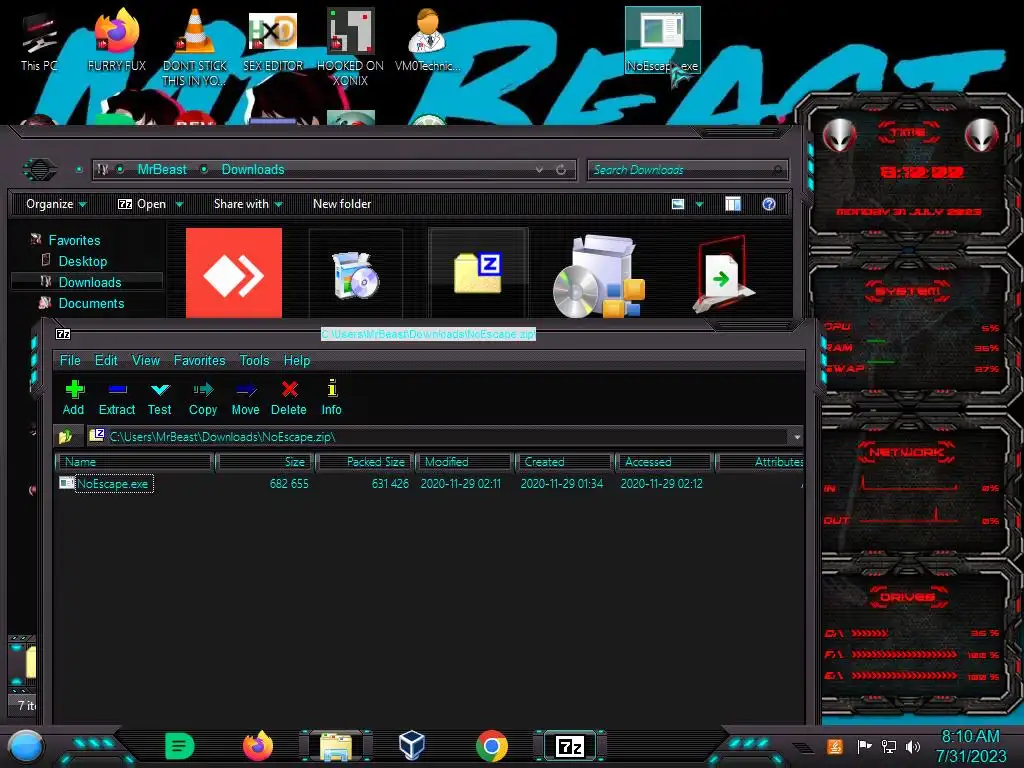Sort by Modified column header

click(465, 462)
